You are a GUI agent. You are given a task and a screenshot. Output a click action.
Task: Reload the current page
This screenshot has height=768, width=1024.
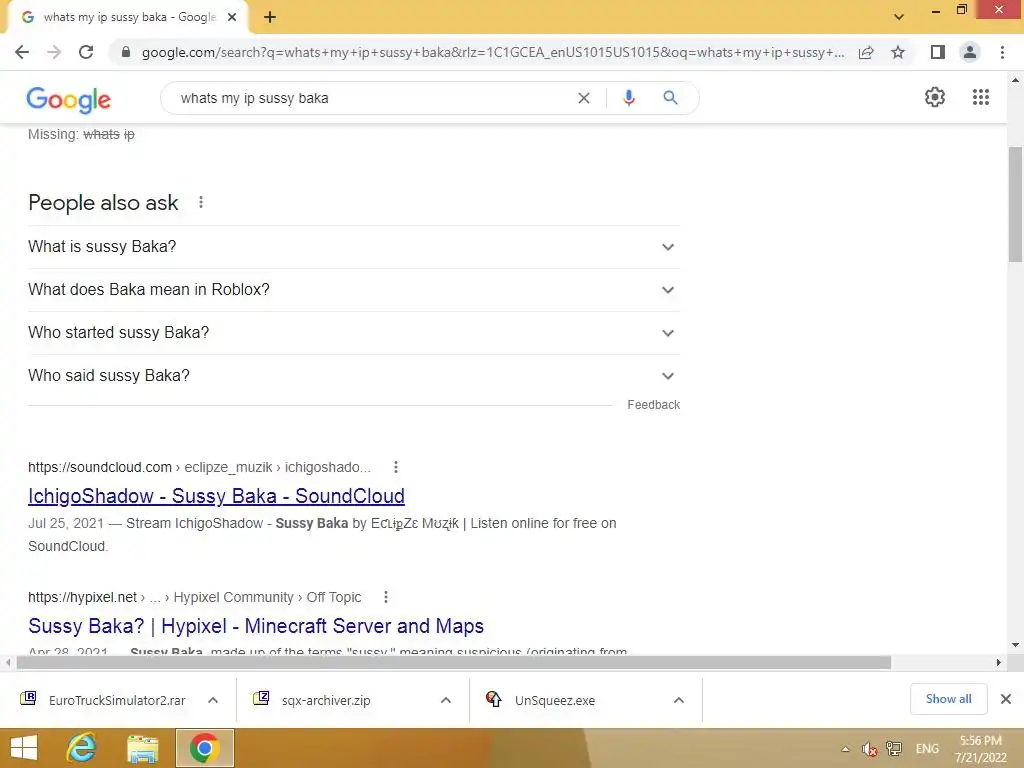(86, 52)
